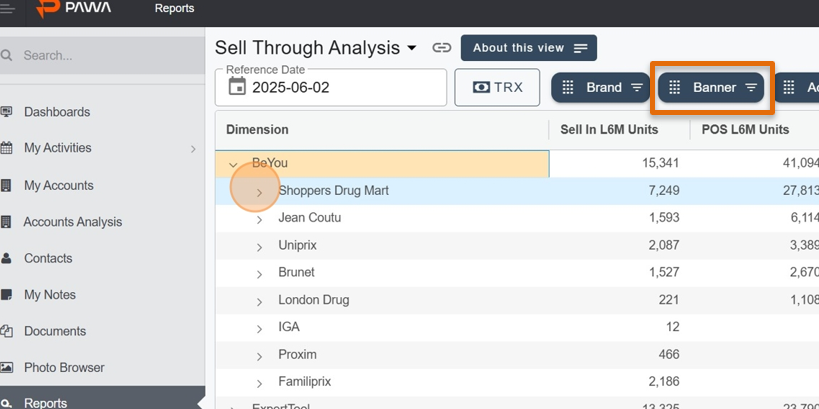This screenshot has width=819, height=409.
Task: Click the Search input field
Action: coord(102,55)
